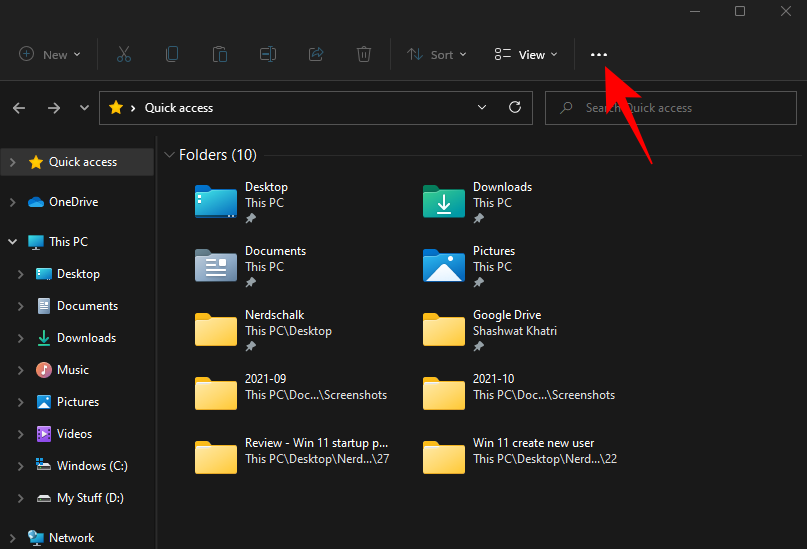The width and height of the screenshot is (807, 549).
Task: Refresh the Quick access view
Action: coord(515,108)
